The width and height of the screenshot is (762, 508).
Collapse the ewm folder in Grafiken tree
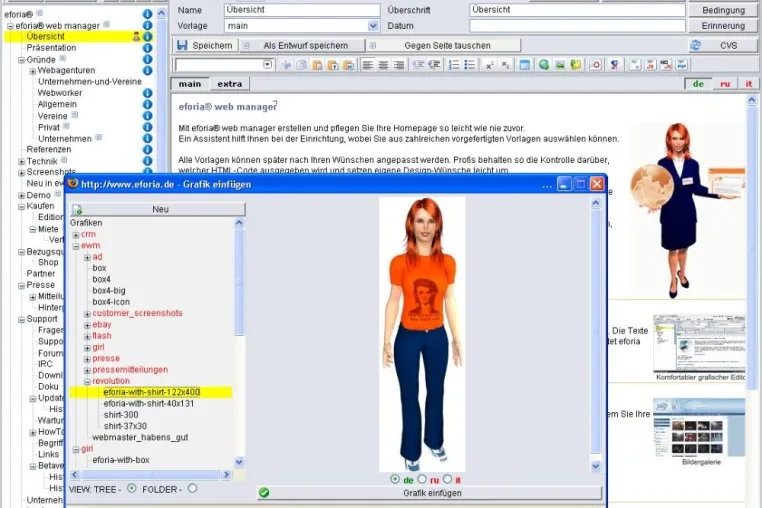pos(76,246)
